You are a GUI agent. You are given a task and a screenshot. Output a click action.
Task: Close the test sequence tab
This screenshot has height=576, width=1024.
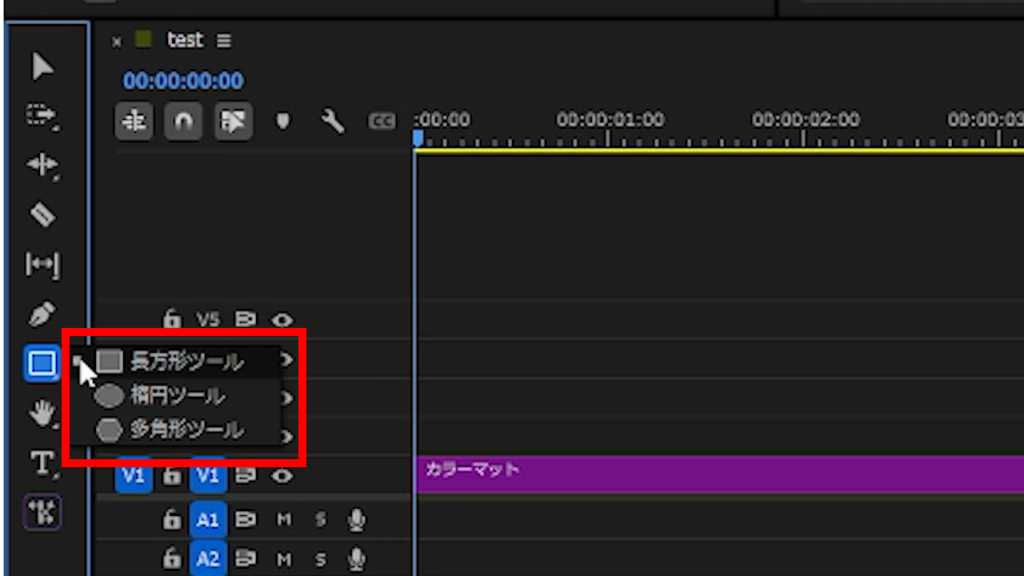click(116, 42)
